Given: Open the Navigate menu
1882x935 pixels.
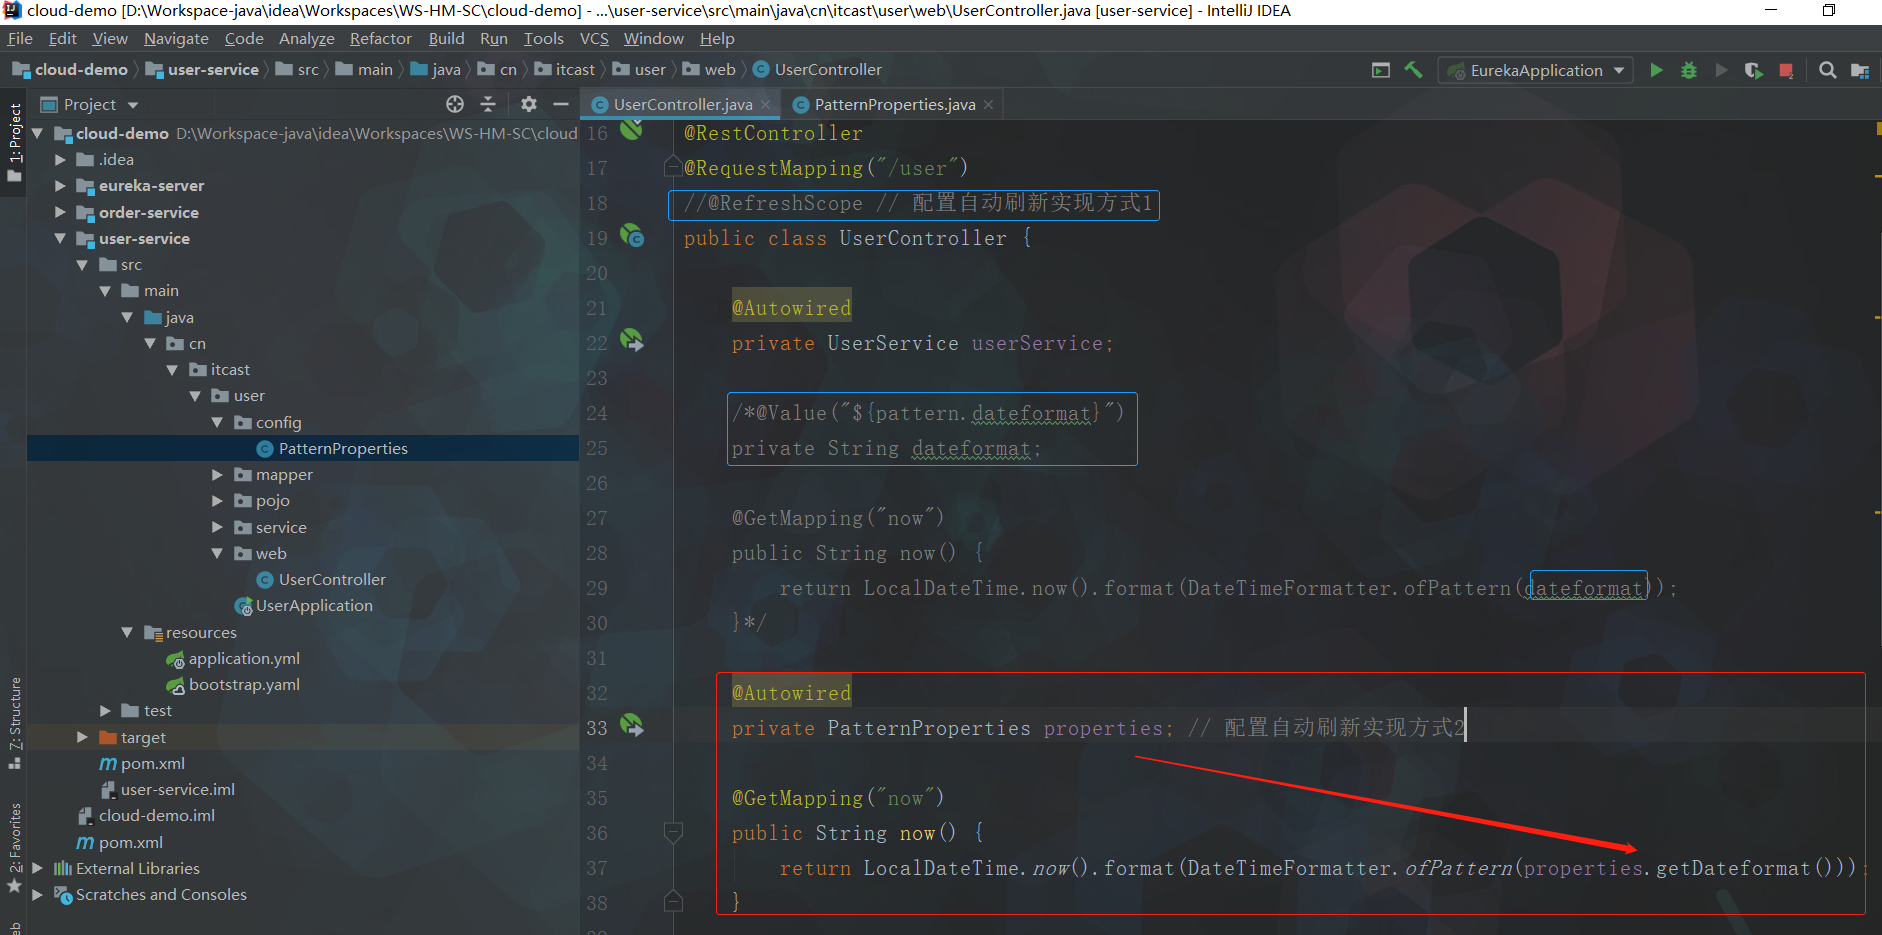Looking at the screenshot, I should pyautogui.click(x=176, y=38).
